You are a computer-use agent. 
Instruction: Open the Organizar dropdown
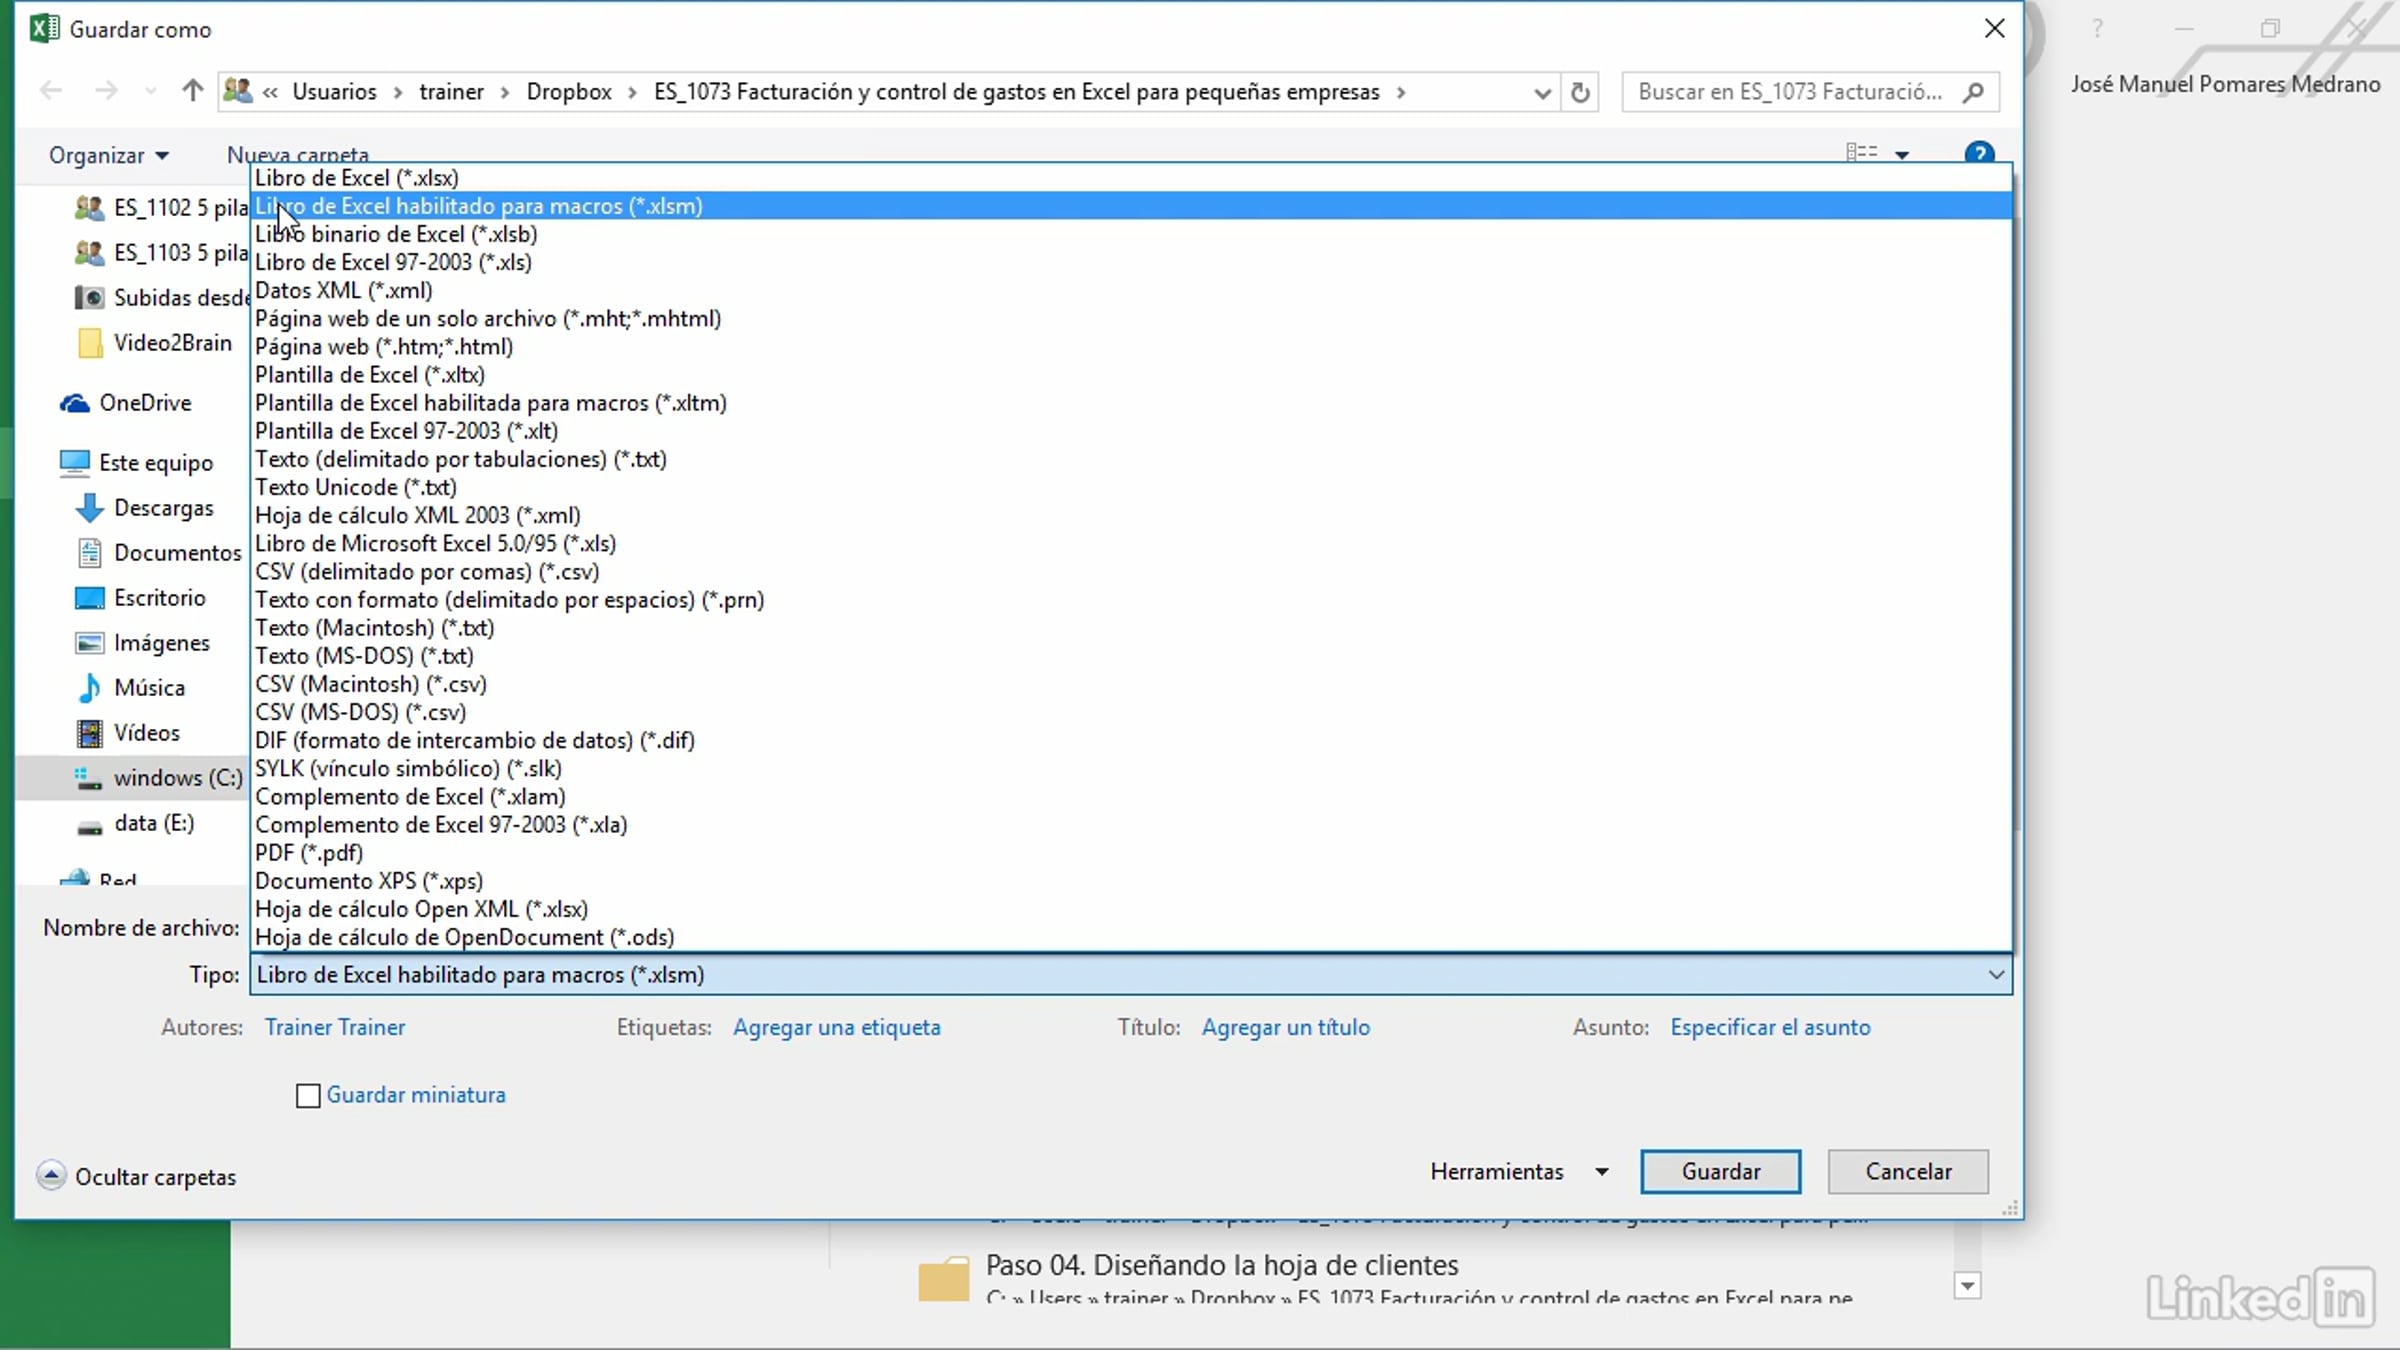[x=108, y=155]
